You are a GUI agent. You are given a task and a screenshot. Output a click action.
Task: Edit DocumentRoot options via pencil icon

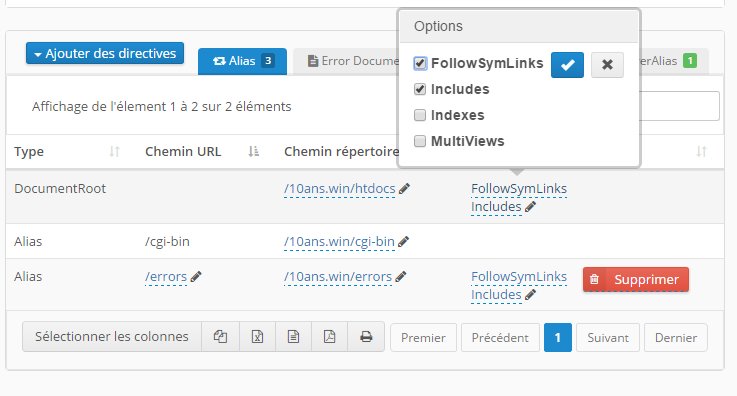[x=530, y=207]
